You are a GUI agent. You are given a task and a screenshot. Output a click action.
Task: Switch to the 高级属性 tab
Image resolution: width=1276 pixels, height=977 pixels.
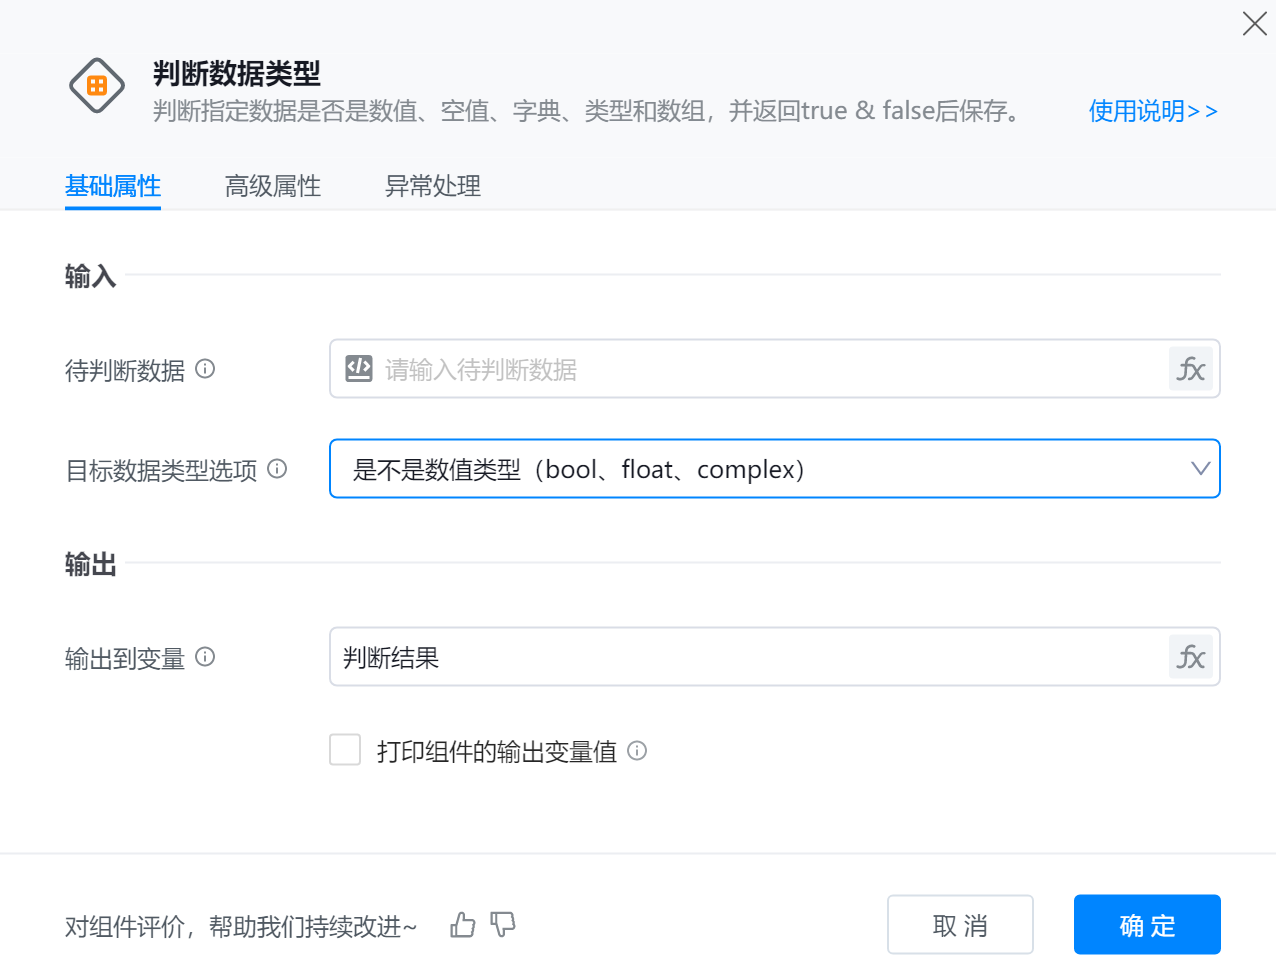coord(273,186)
